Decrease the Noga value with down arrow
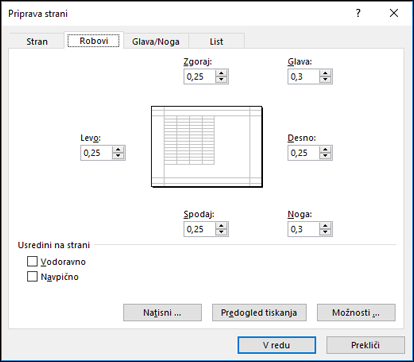The width and height of the screenshot is (414, 362). click(325, 232)
